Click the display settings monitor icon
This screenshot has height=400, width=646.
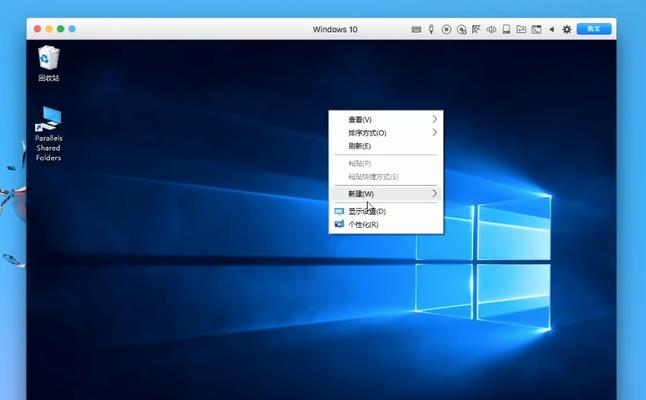[x=339, y=211]
